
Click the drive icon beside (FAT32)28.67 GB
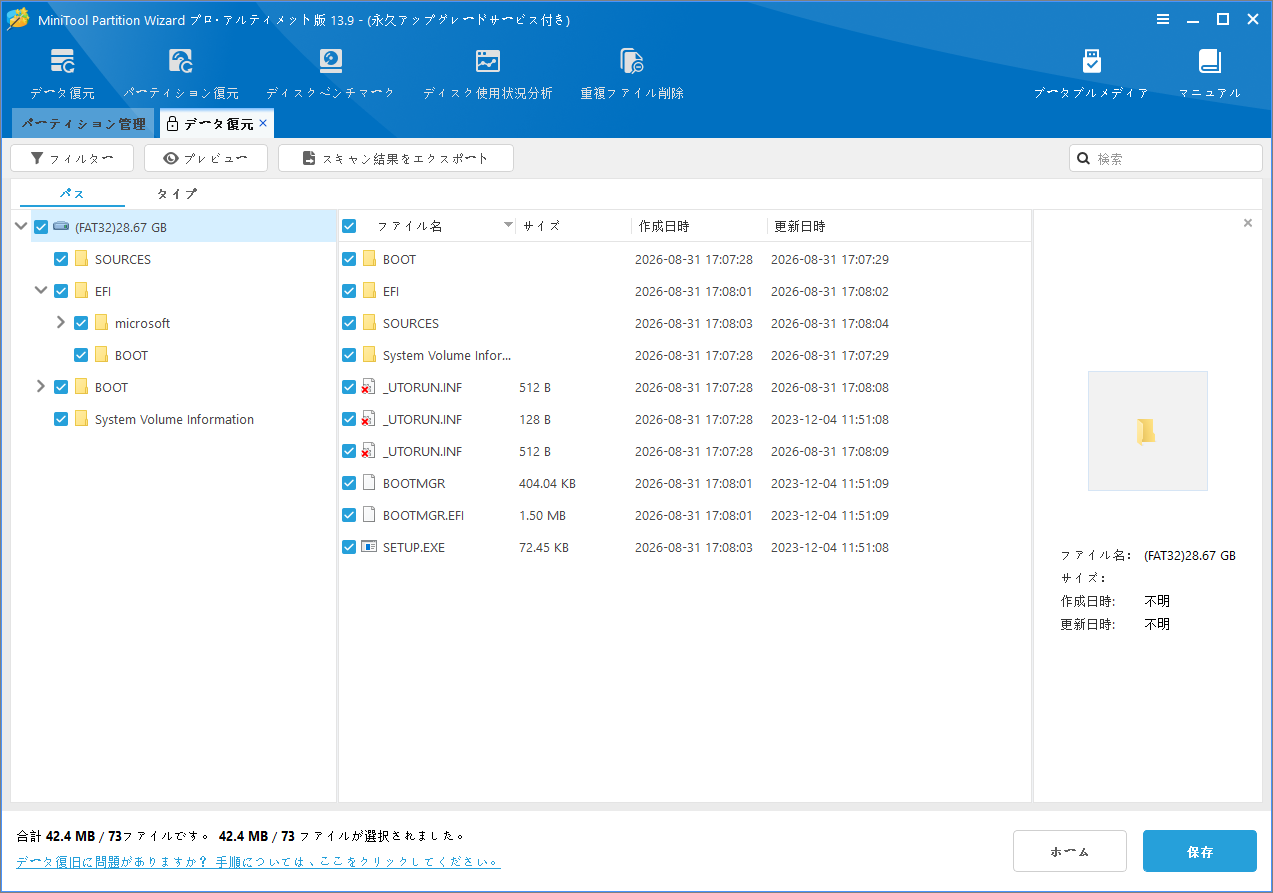61,227
